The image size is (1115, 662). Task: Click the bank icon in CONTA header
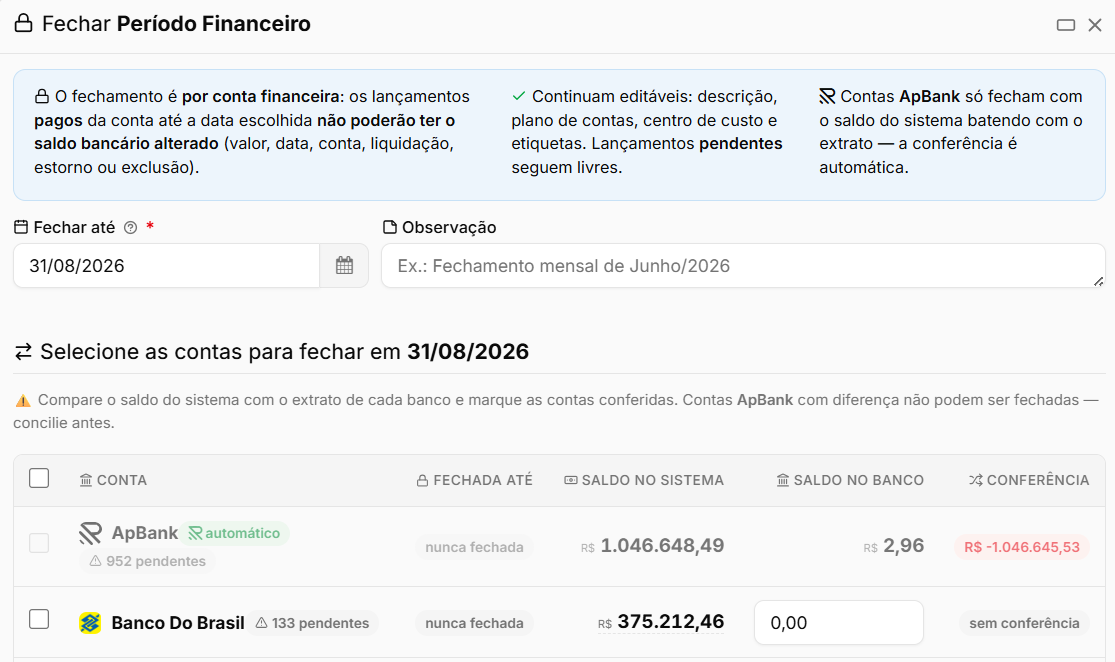tap(86, 481)
